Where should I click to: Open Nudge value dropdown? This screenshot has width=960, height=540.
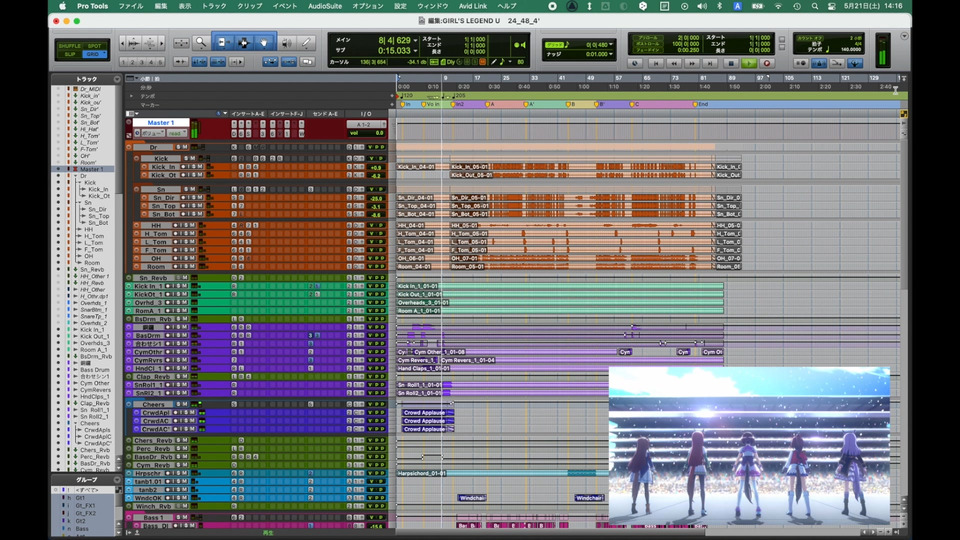[x=611, y=54]
